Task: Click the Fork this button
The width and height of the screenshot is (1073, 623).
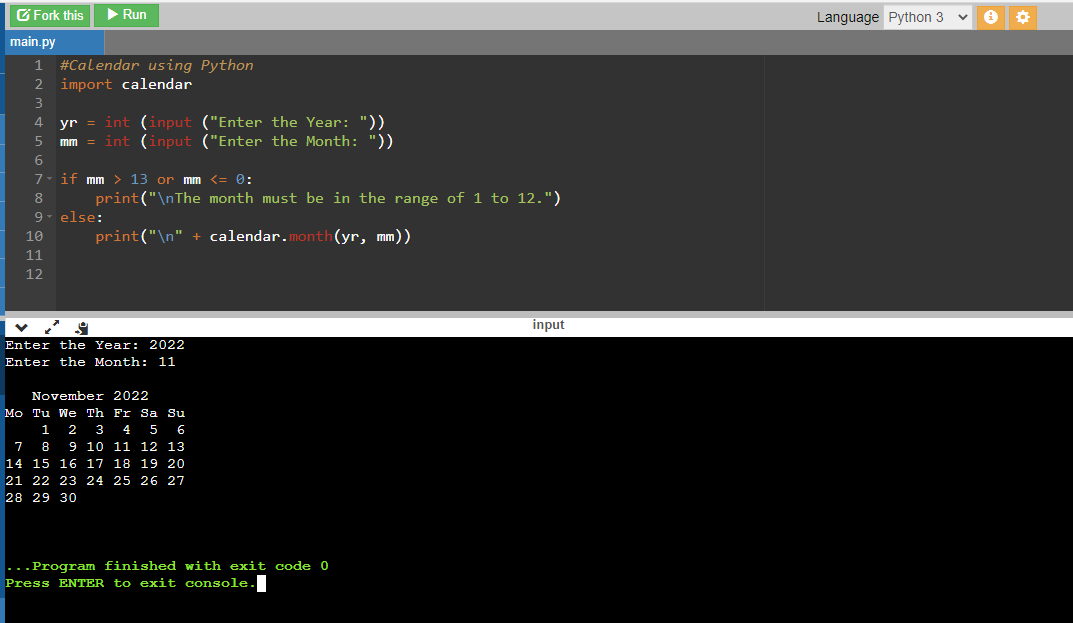Action: pyautogui.click(x=50, y=15)
